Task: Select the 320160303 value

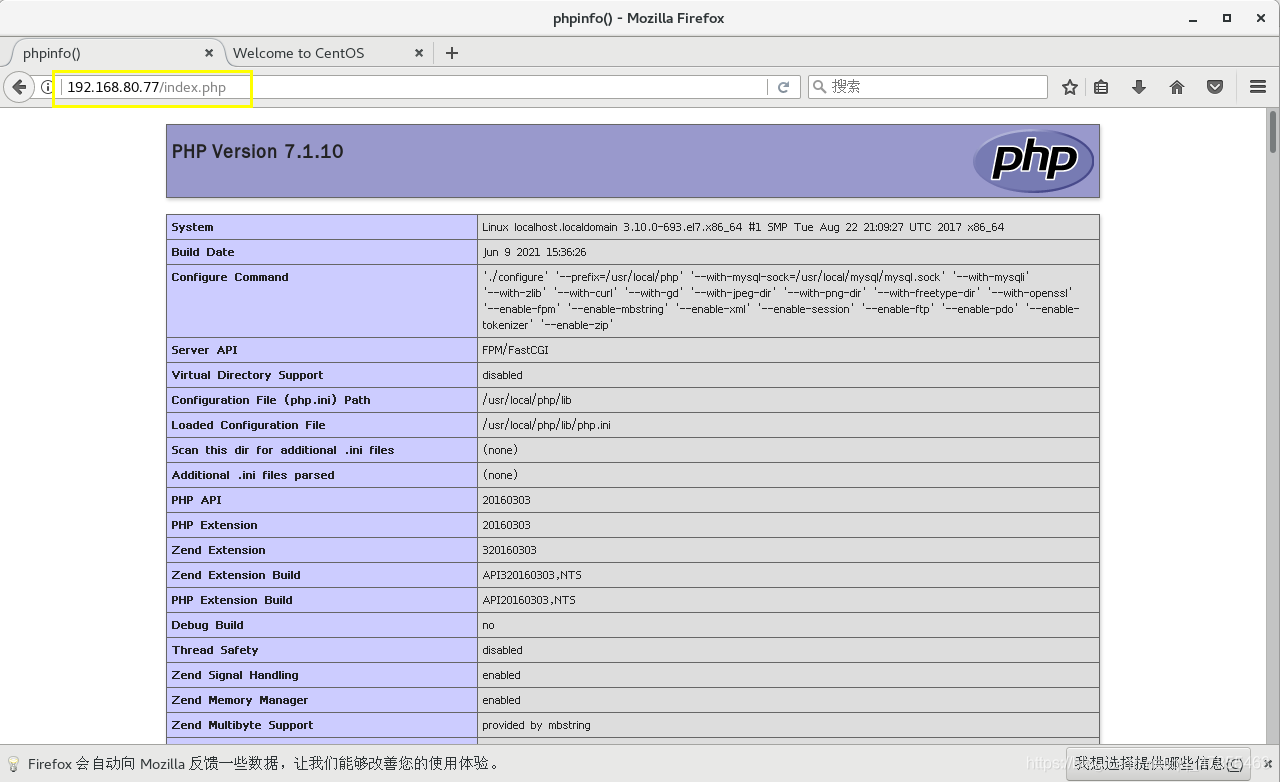Action: tap(509, 550)
